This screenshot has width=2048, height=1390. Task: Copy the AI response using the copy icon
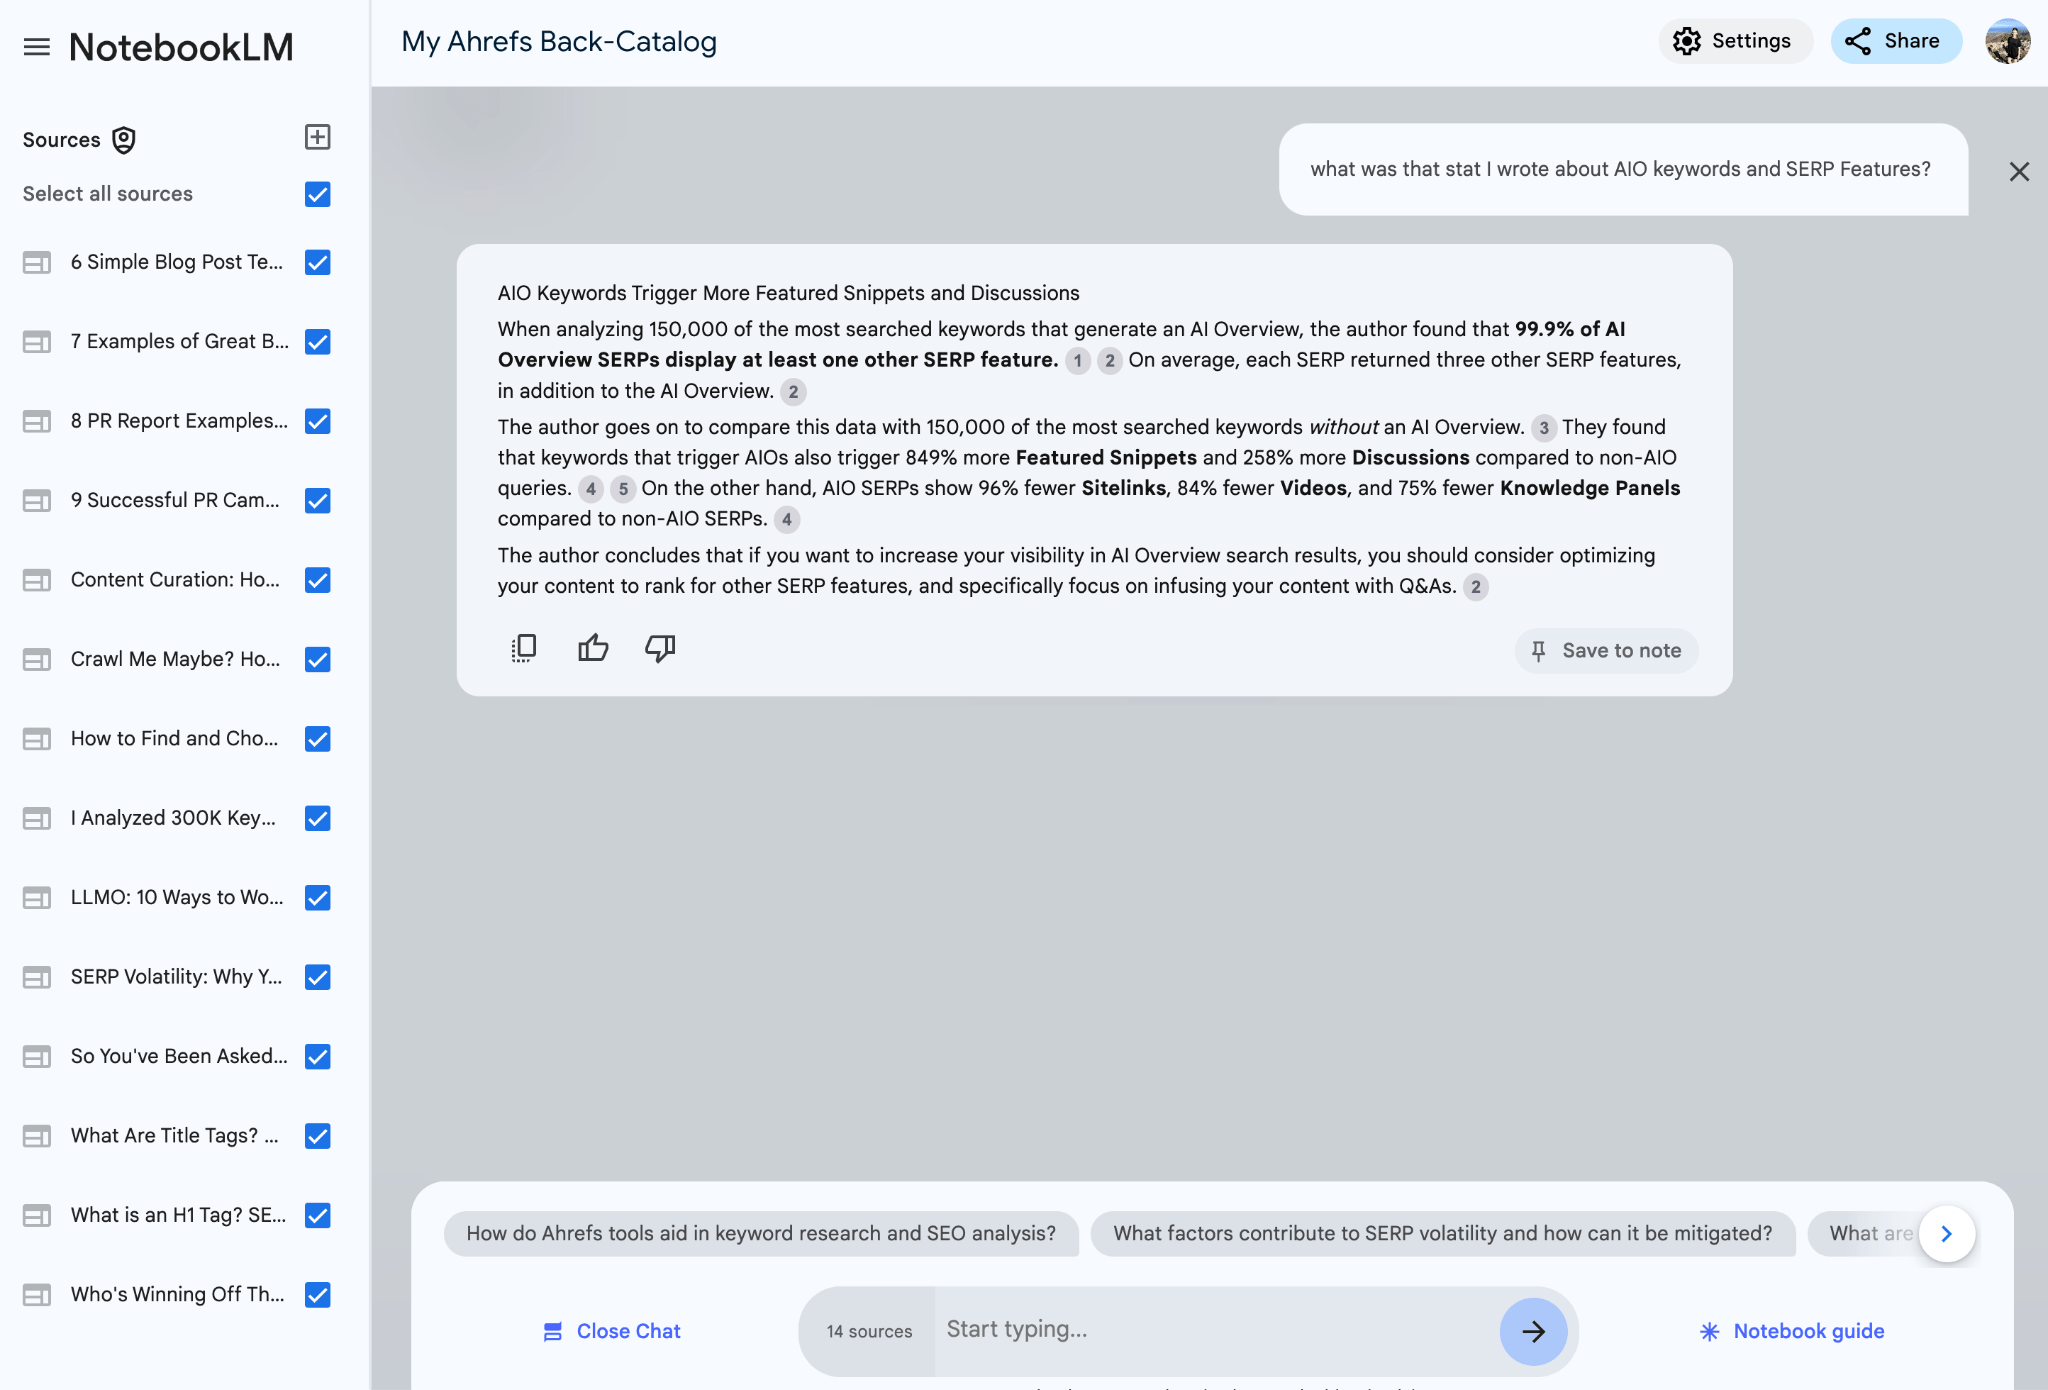(523, 648)
